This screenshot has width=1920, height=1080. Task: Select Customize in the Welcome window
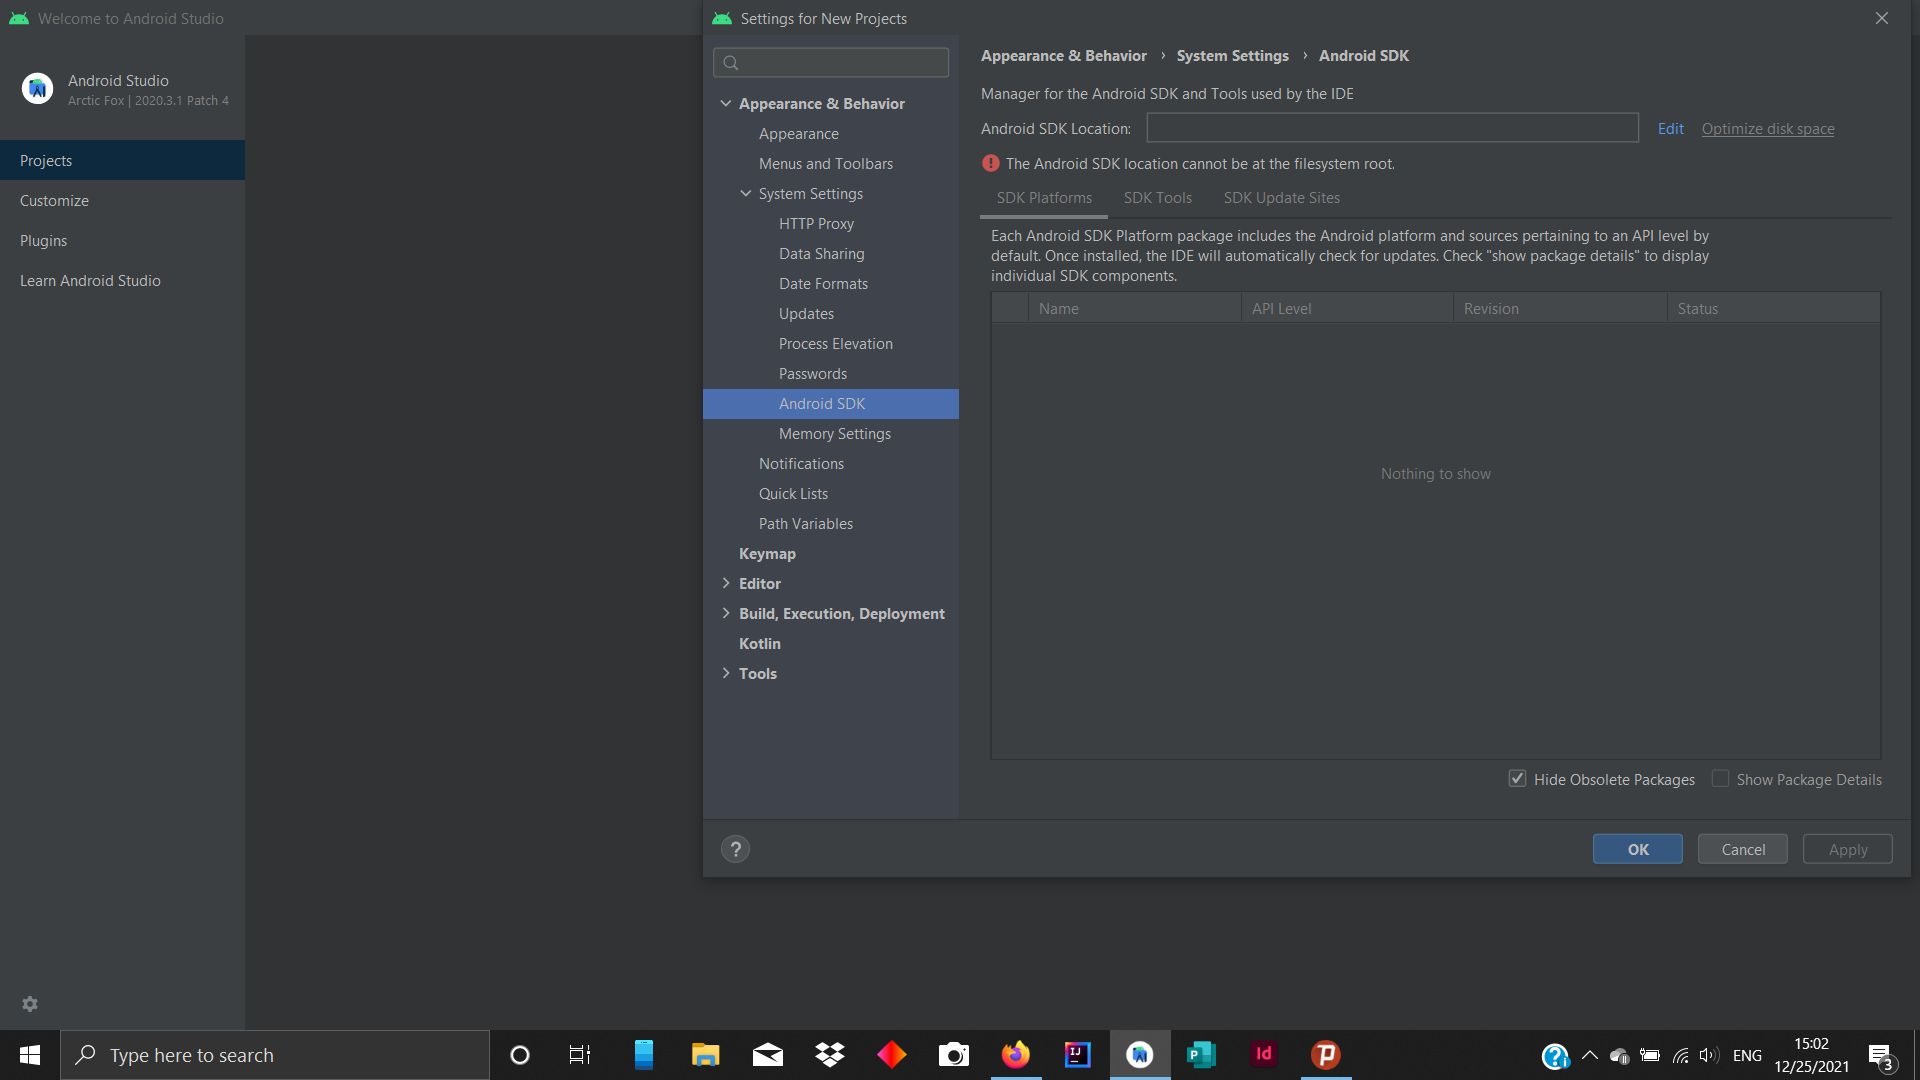[x=122, y=200]
